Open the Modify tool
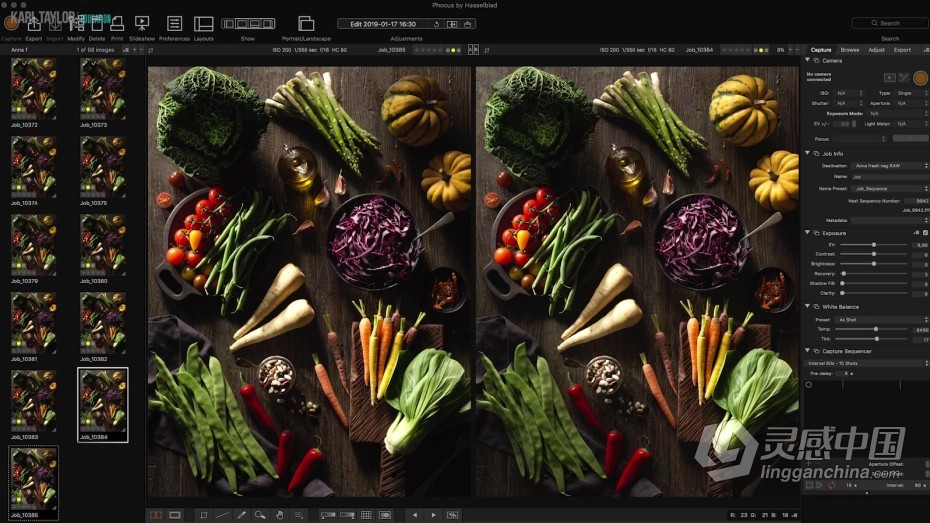 point(76,24)
